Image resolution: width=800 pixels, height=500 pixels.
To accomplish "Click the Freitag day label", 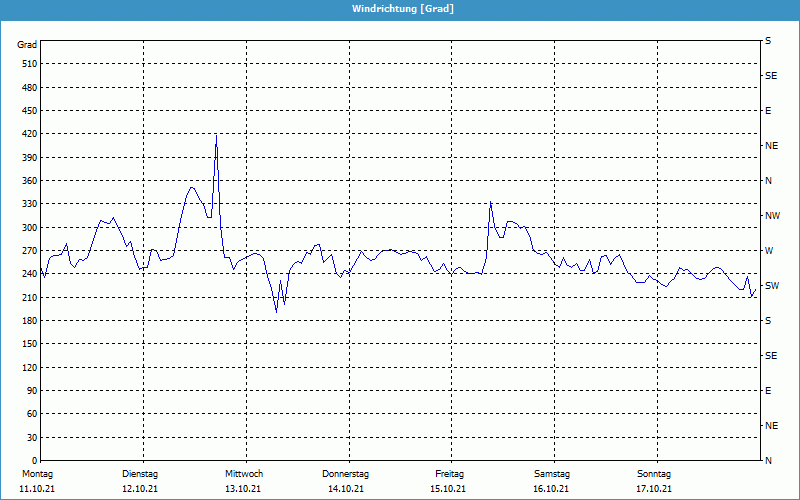I will point(449,473).
